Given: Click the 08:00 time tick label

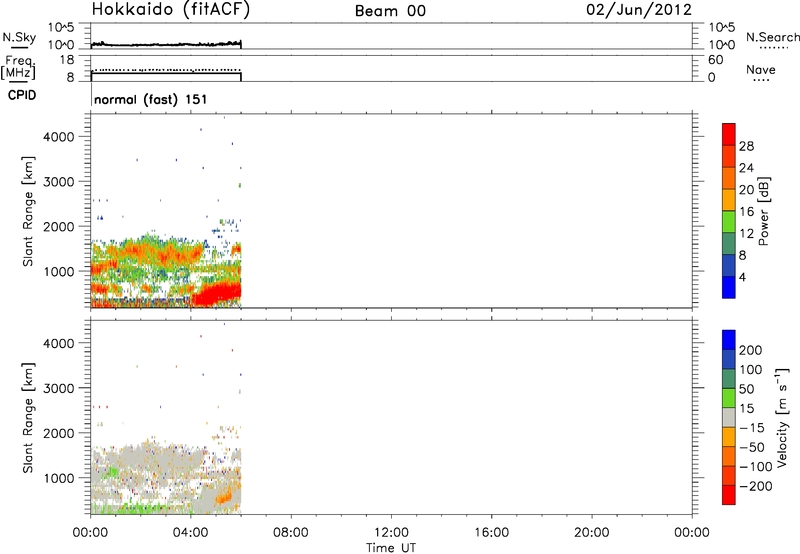Looking at the screenshot, I should (x=291, y=533).
